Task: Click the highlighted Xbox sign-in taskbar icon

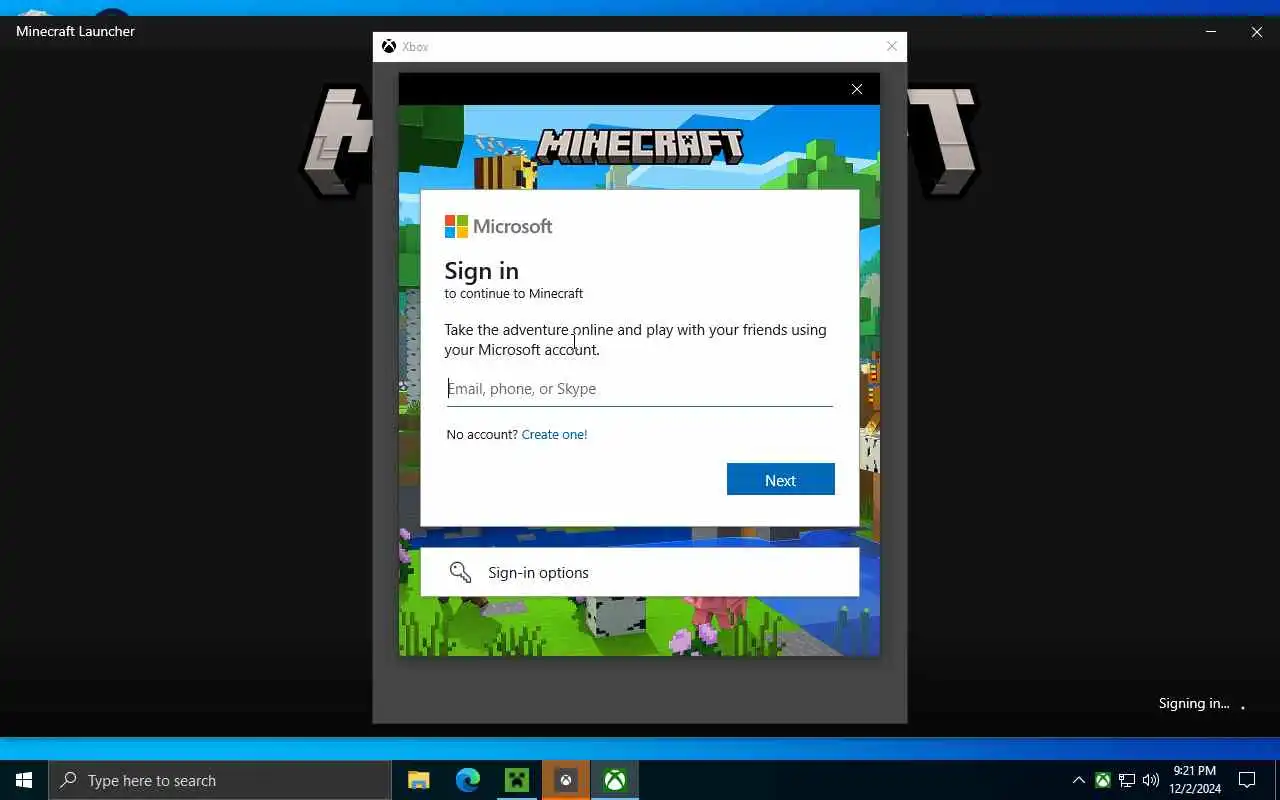Action: pyautogui.click(x=566, y=780)
